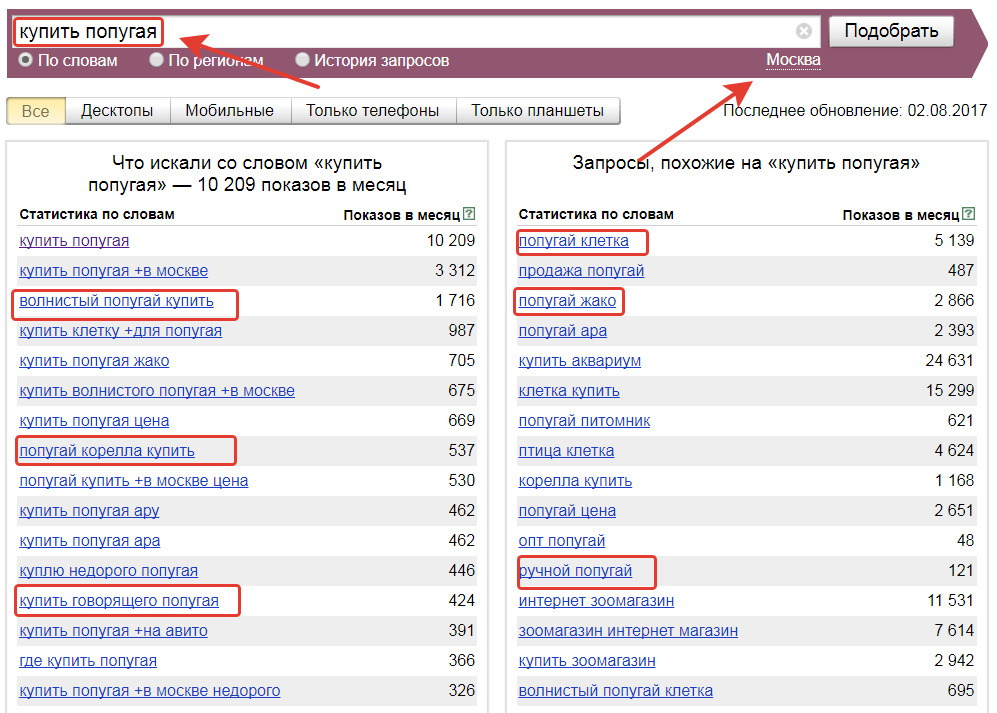Select the 'История запросов' radio button
Image resolution: width=997 pixels, height=713 pixels.
point(302,60)
